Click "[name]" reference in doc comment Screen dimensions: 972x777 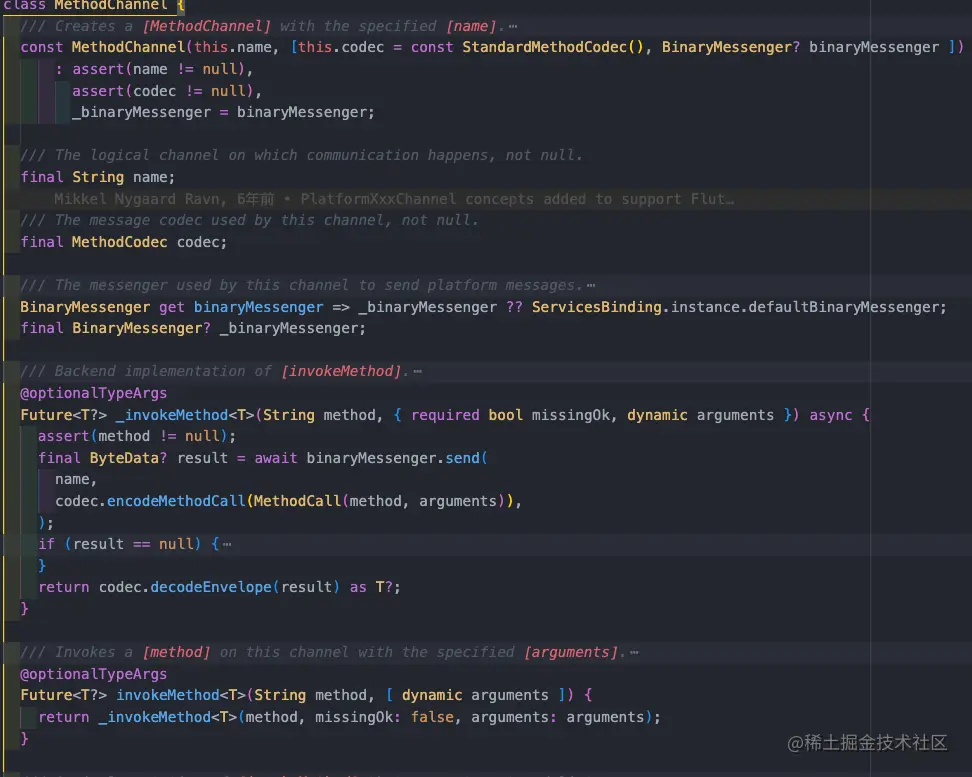tap(471, 26)
